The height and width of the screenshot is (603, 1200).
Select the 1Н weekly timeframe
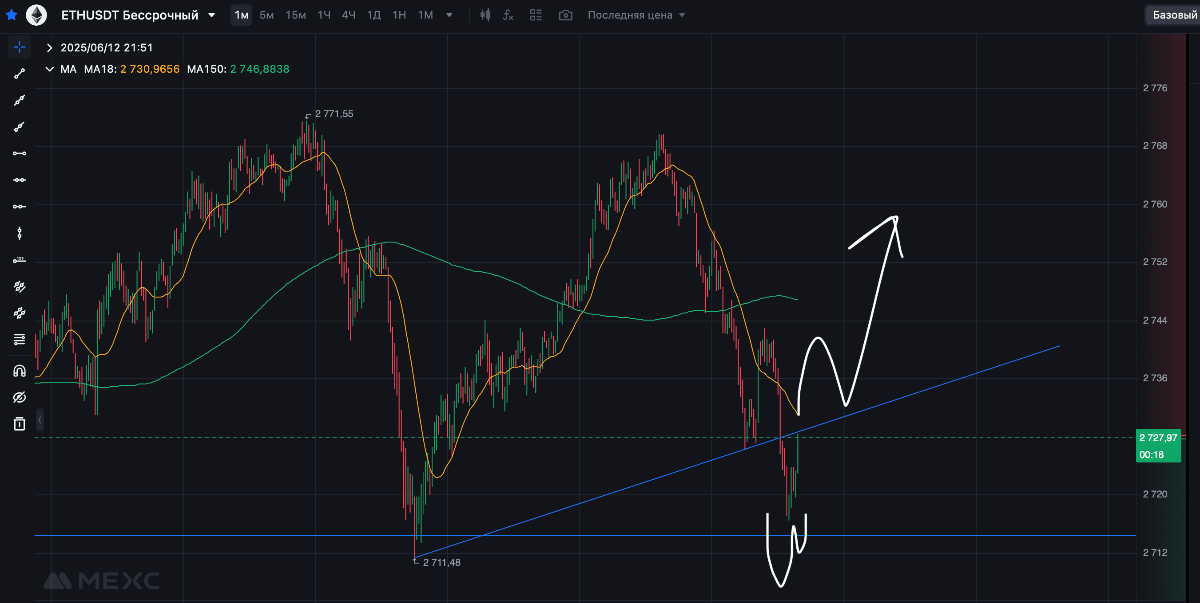(399, 15)
